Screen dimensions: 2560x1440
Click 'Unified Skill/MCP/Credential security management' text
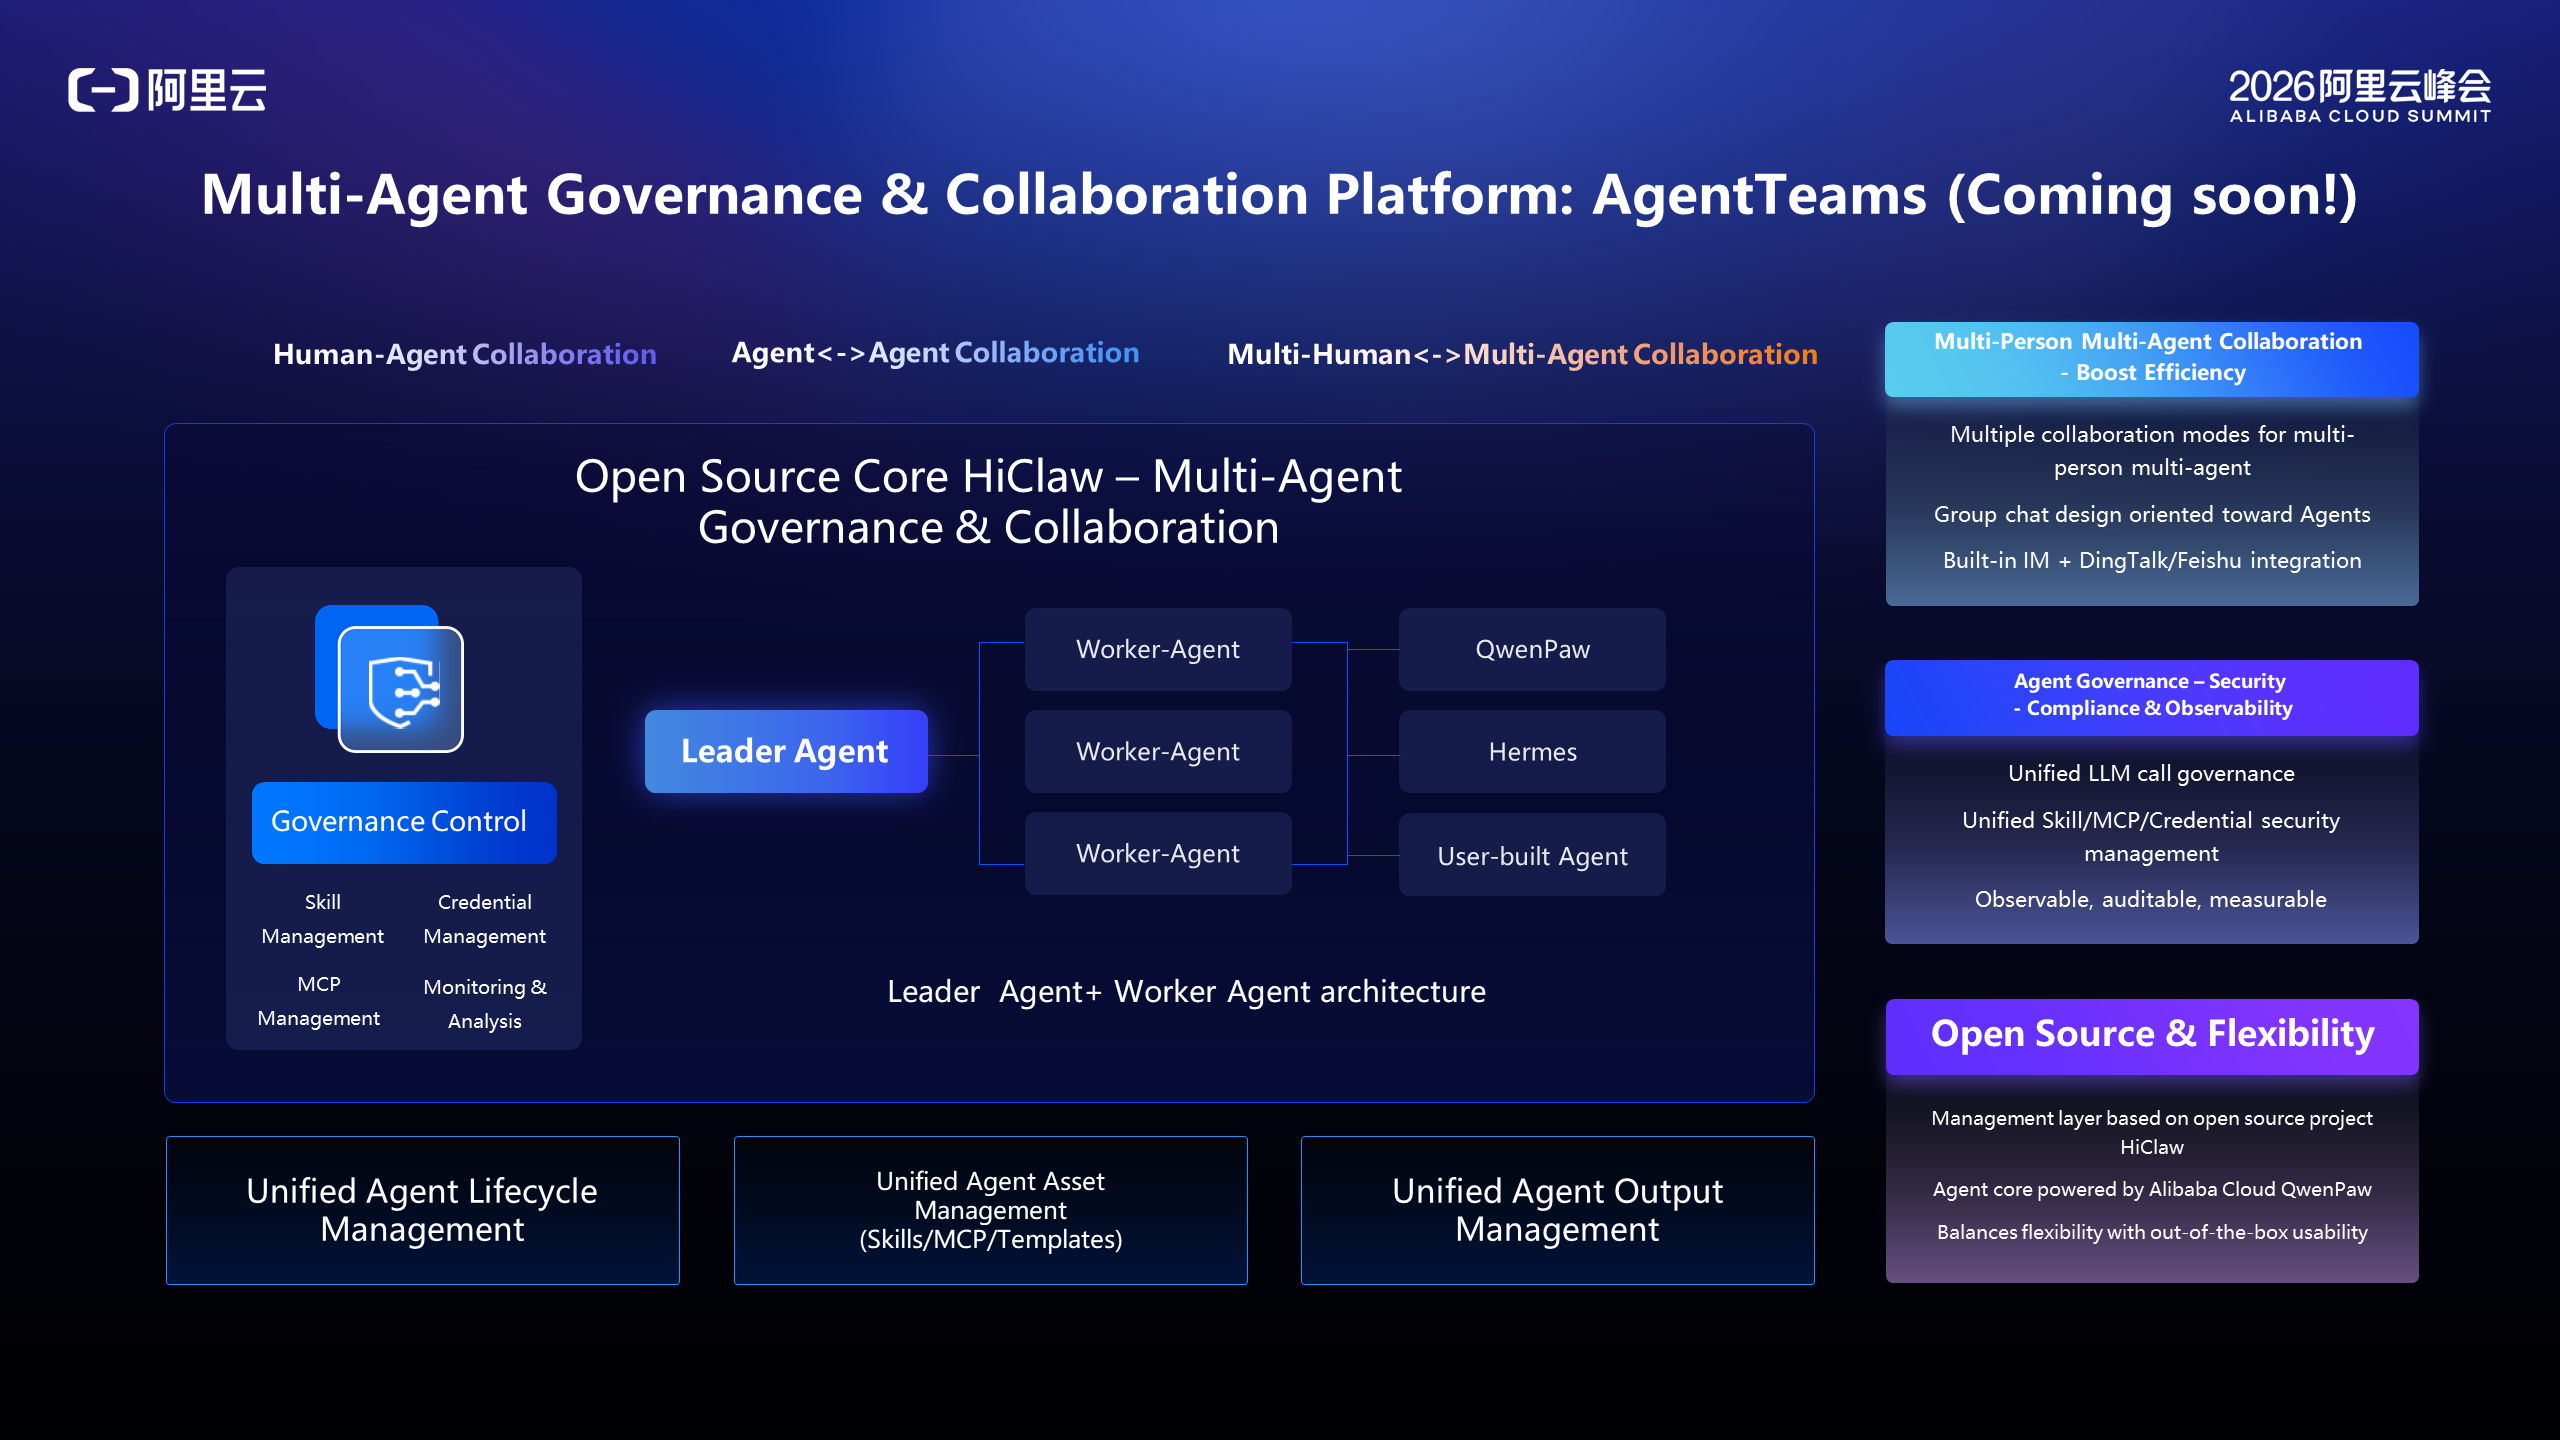coord(2152,836)
